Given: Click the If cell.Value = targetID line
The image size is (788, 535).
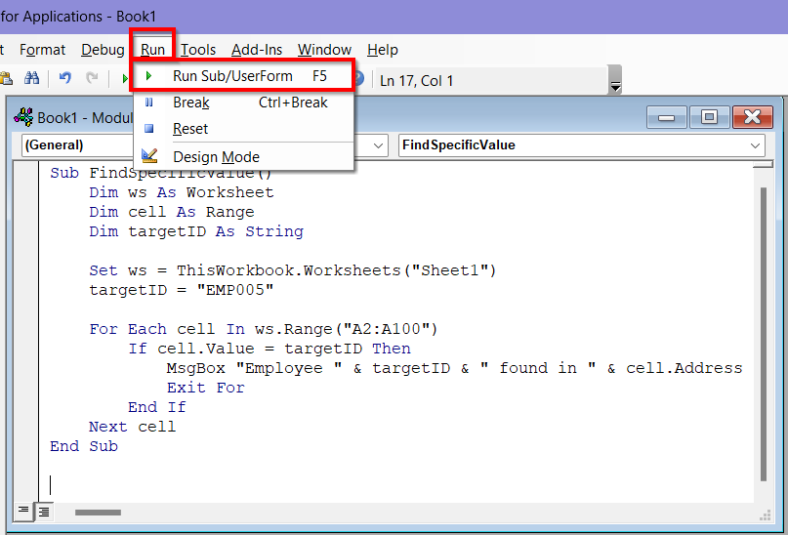Looking at the screenshot, I should click(269, 349).
